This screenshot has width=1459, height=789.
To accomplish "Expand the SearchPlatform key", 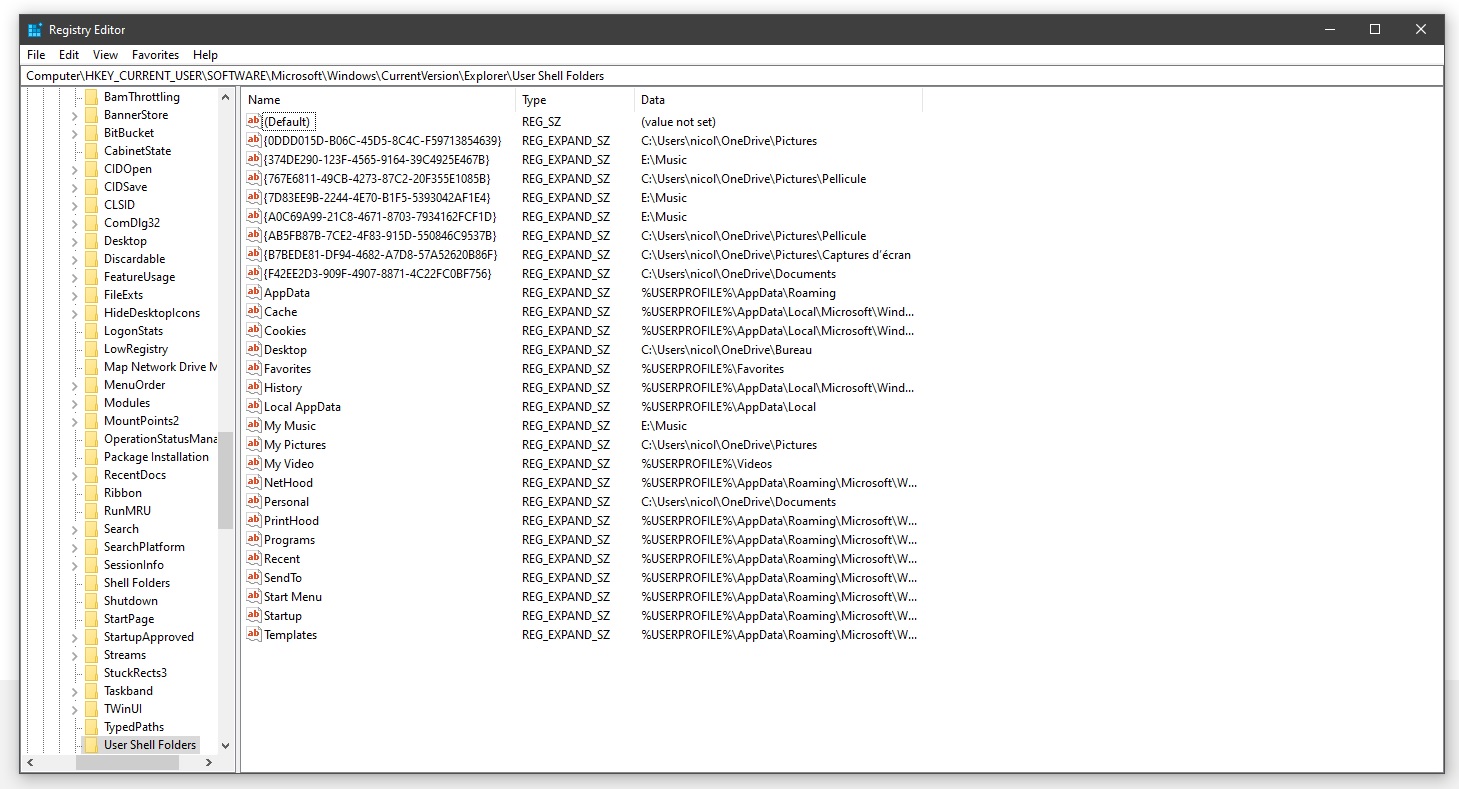I will pyautogui.click(x=74, y=547).
